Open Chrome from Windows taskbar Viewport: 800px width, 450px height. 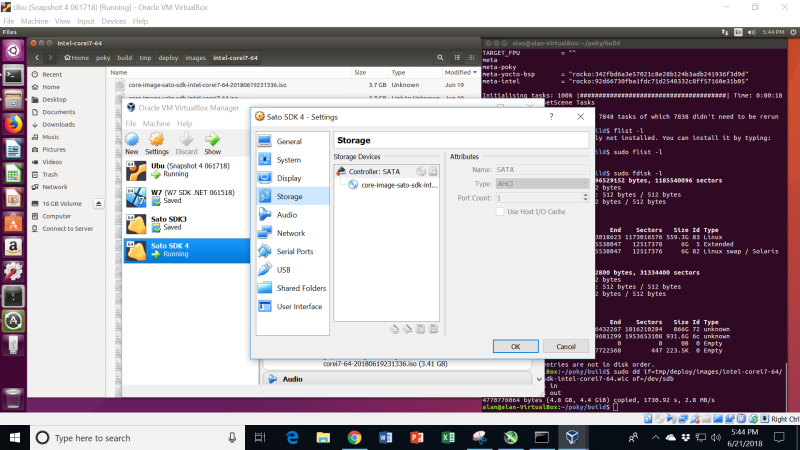(x=354, y=438)
